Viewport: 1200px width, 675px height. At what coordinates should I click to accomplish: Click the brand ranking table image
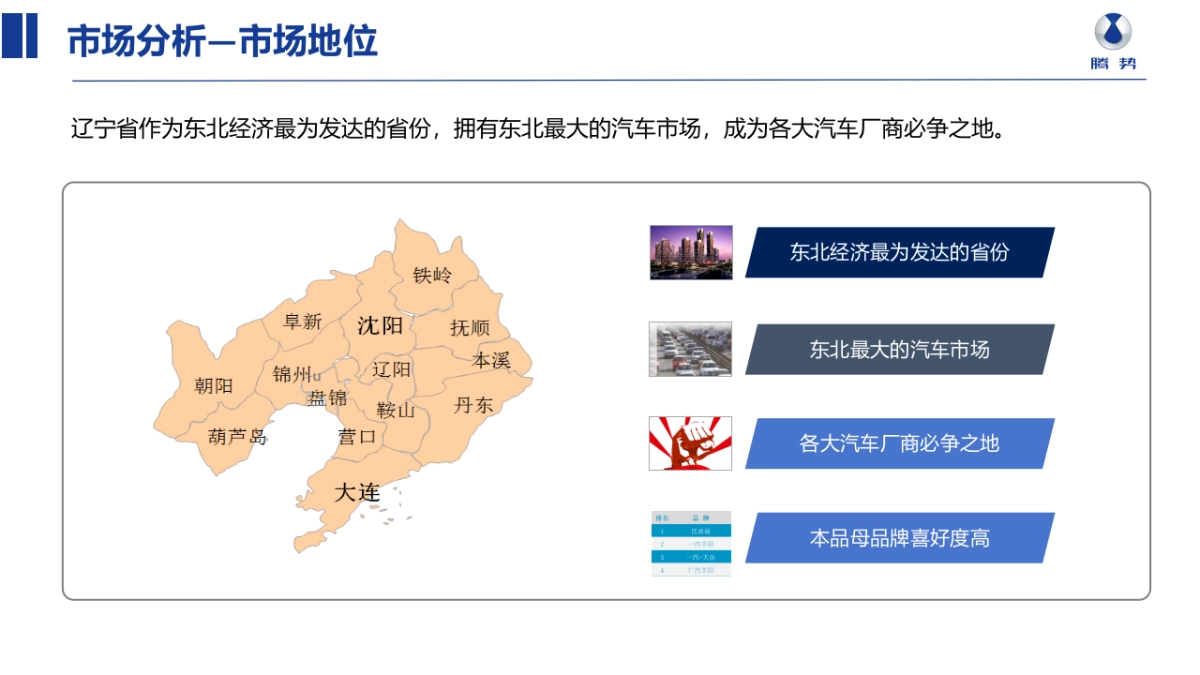click(x=691, y=543)
